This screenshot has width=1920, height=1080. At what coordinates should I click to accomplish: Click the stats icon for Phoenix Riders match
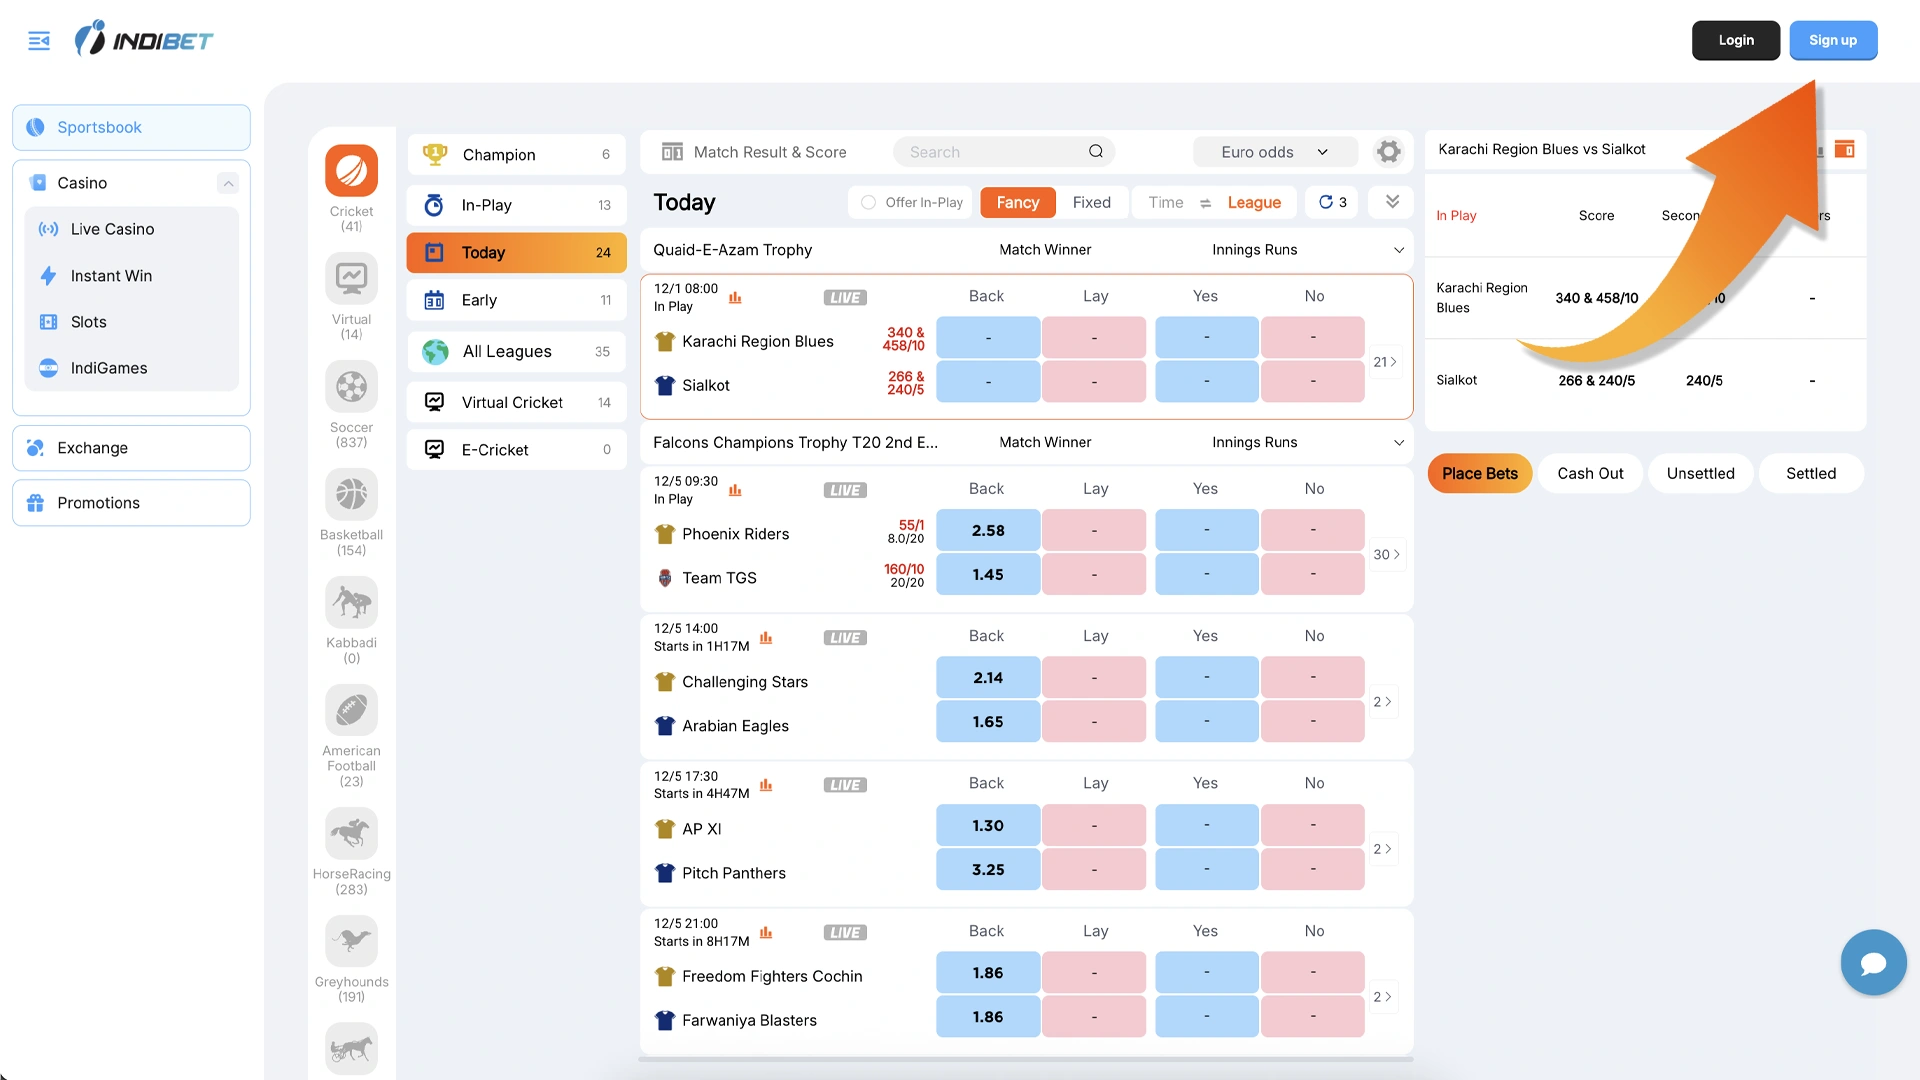(x=735, y=490)
